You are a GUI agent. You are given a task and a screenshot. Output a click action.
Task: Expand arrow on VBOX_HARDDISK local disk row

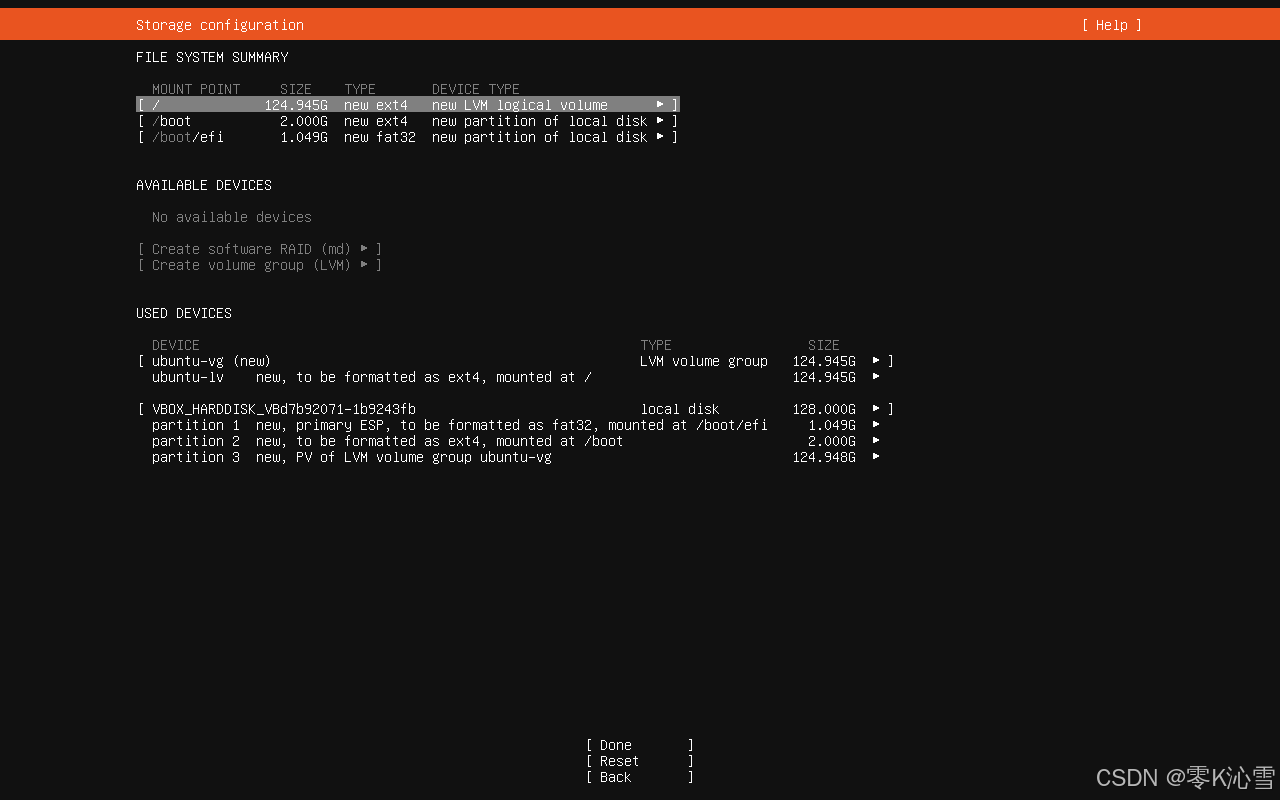pyautogui.click(x=876, y=409)
